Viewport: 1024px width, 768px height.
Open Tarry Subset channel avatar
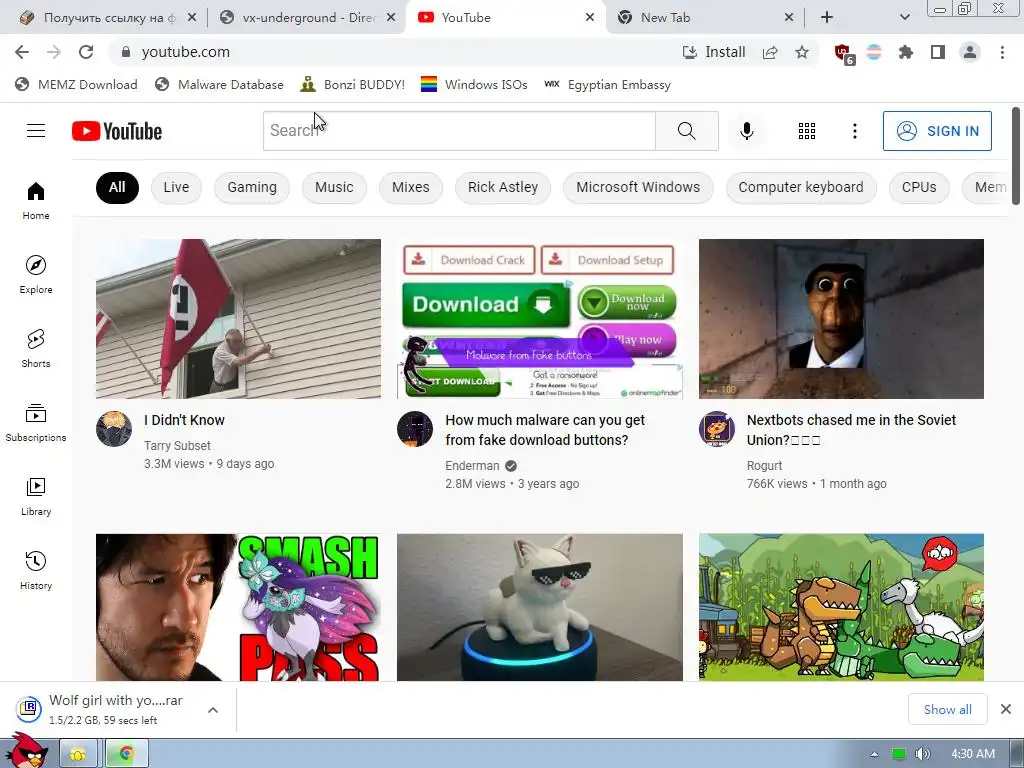114,429
